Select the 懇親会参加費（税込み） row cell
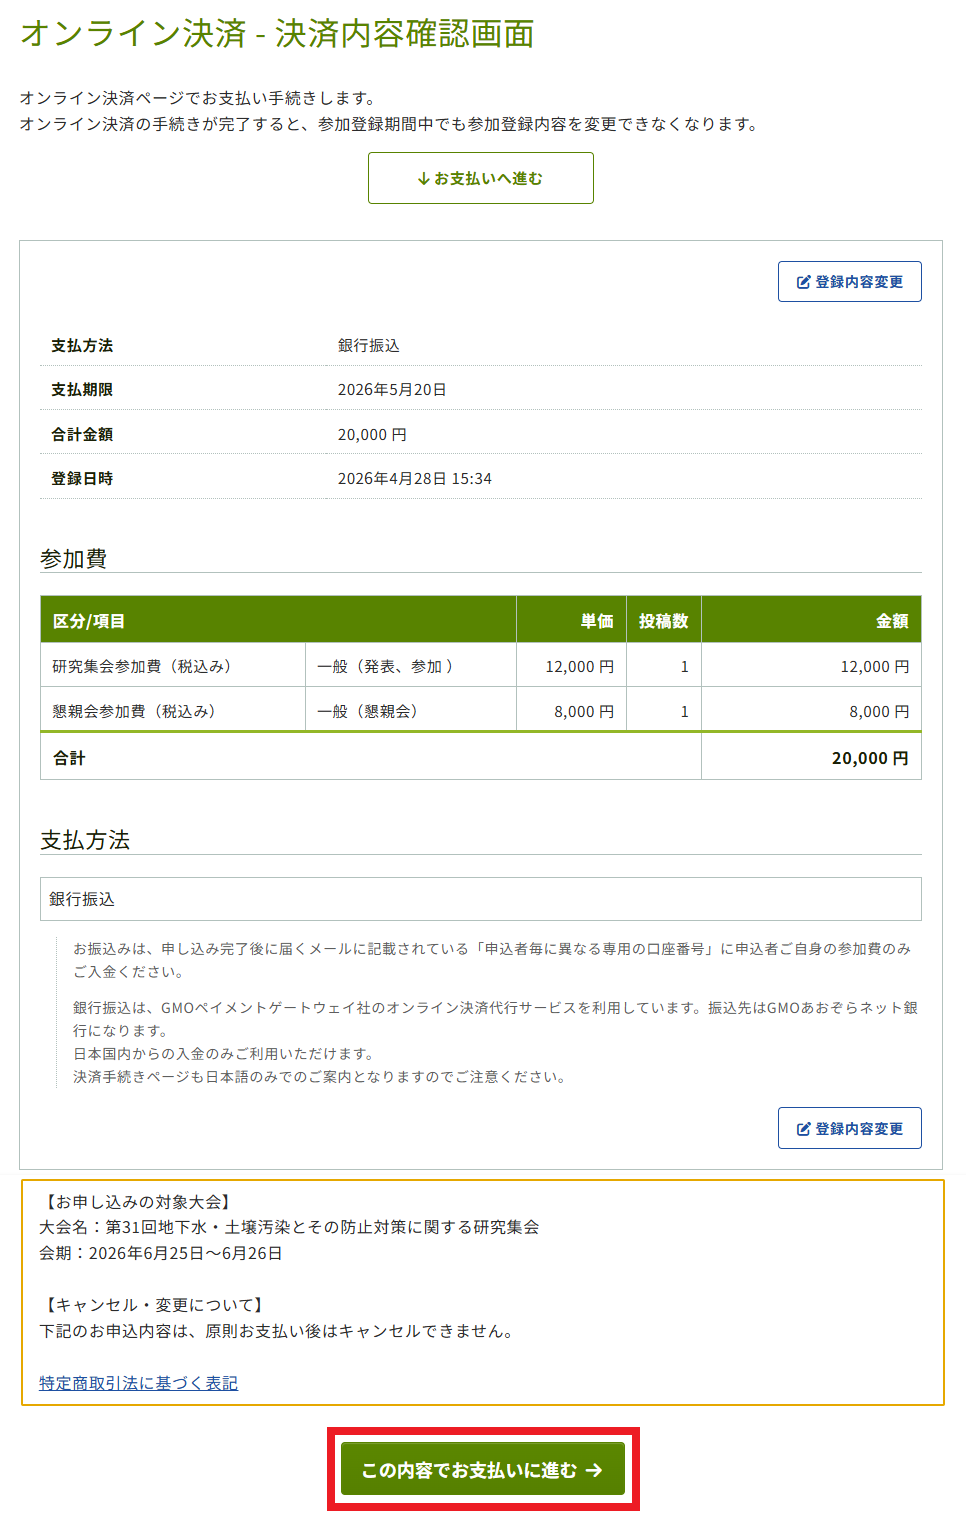Image resolution: width=966 pixels, height=1525 pixels. click(134, 711)
